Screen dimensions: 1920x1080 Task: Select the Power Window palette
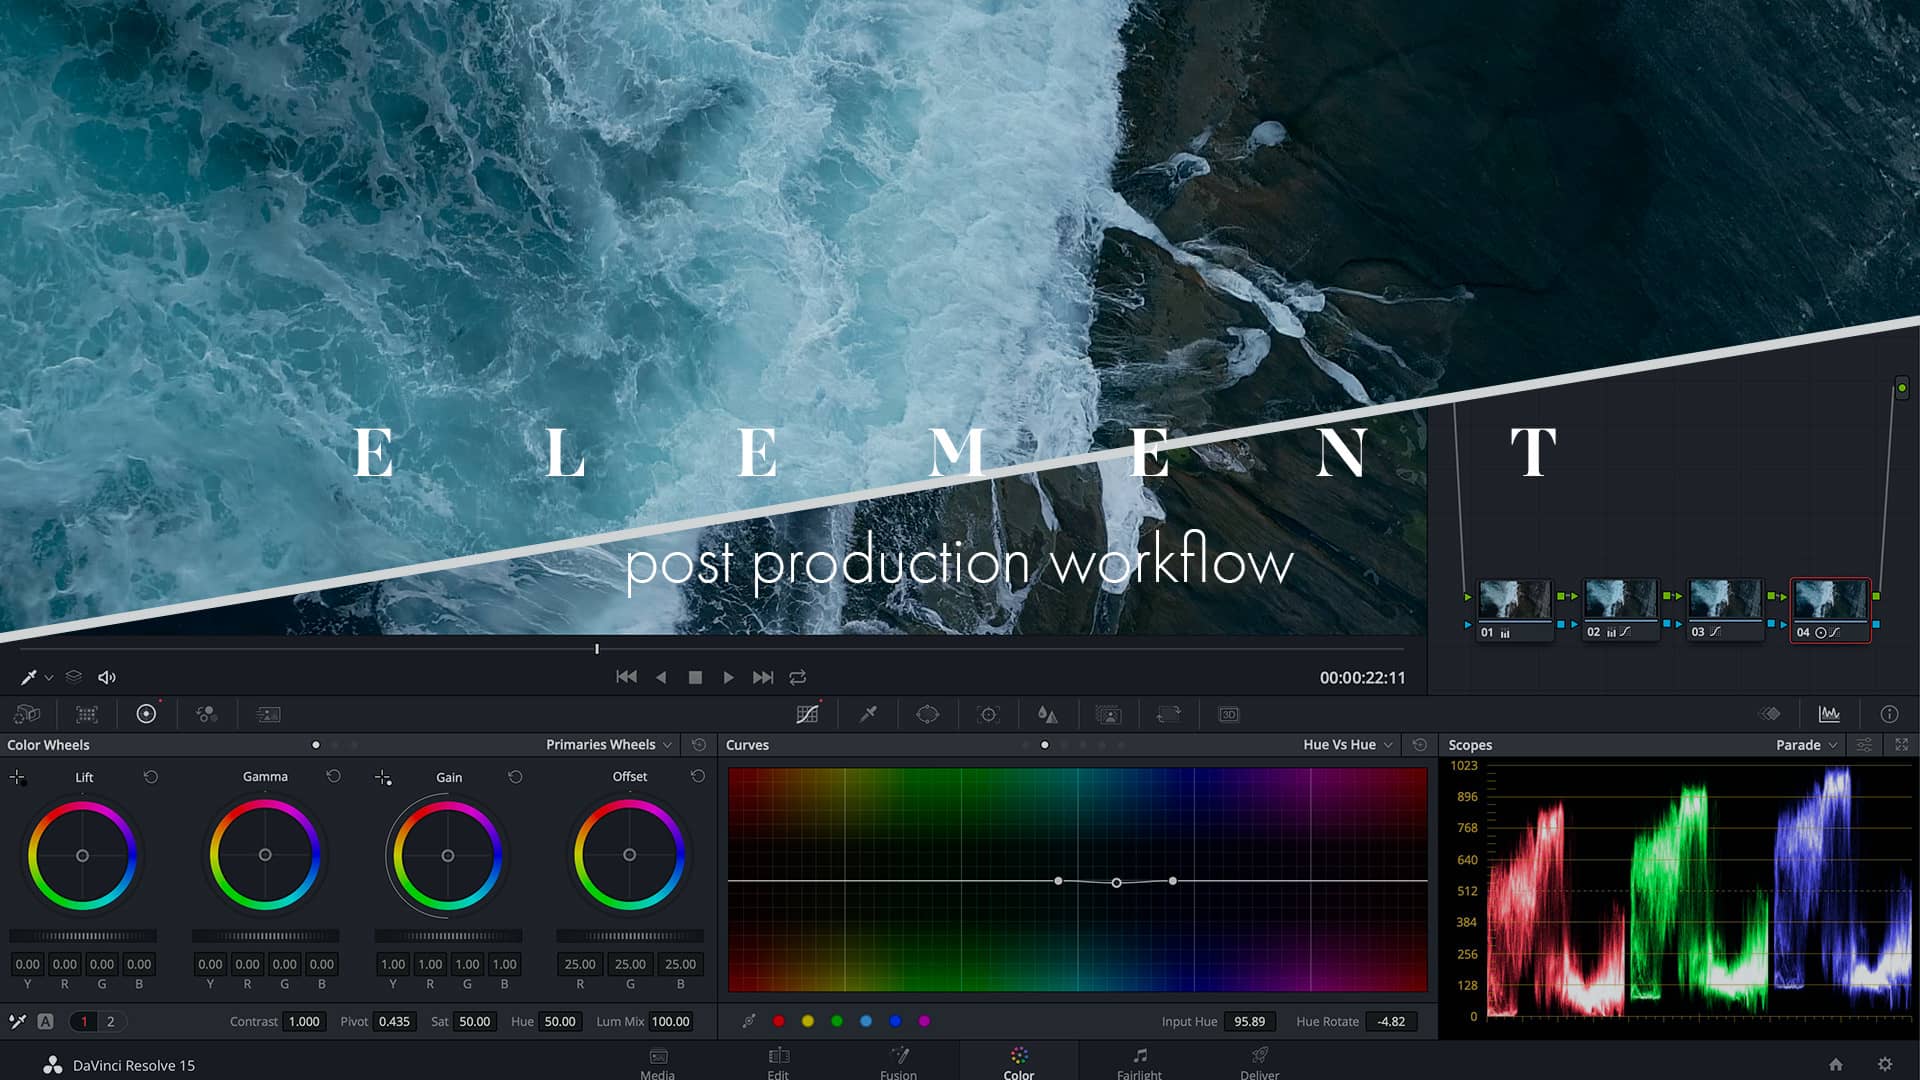(928, 714)
